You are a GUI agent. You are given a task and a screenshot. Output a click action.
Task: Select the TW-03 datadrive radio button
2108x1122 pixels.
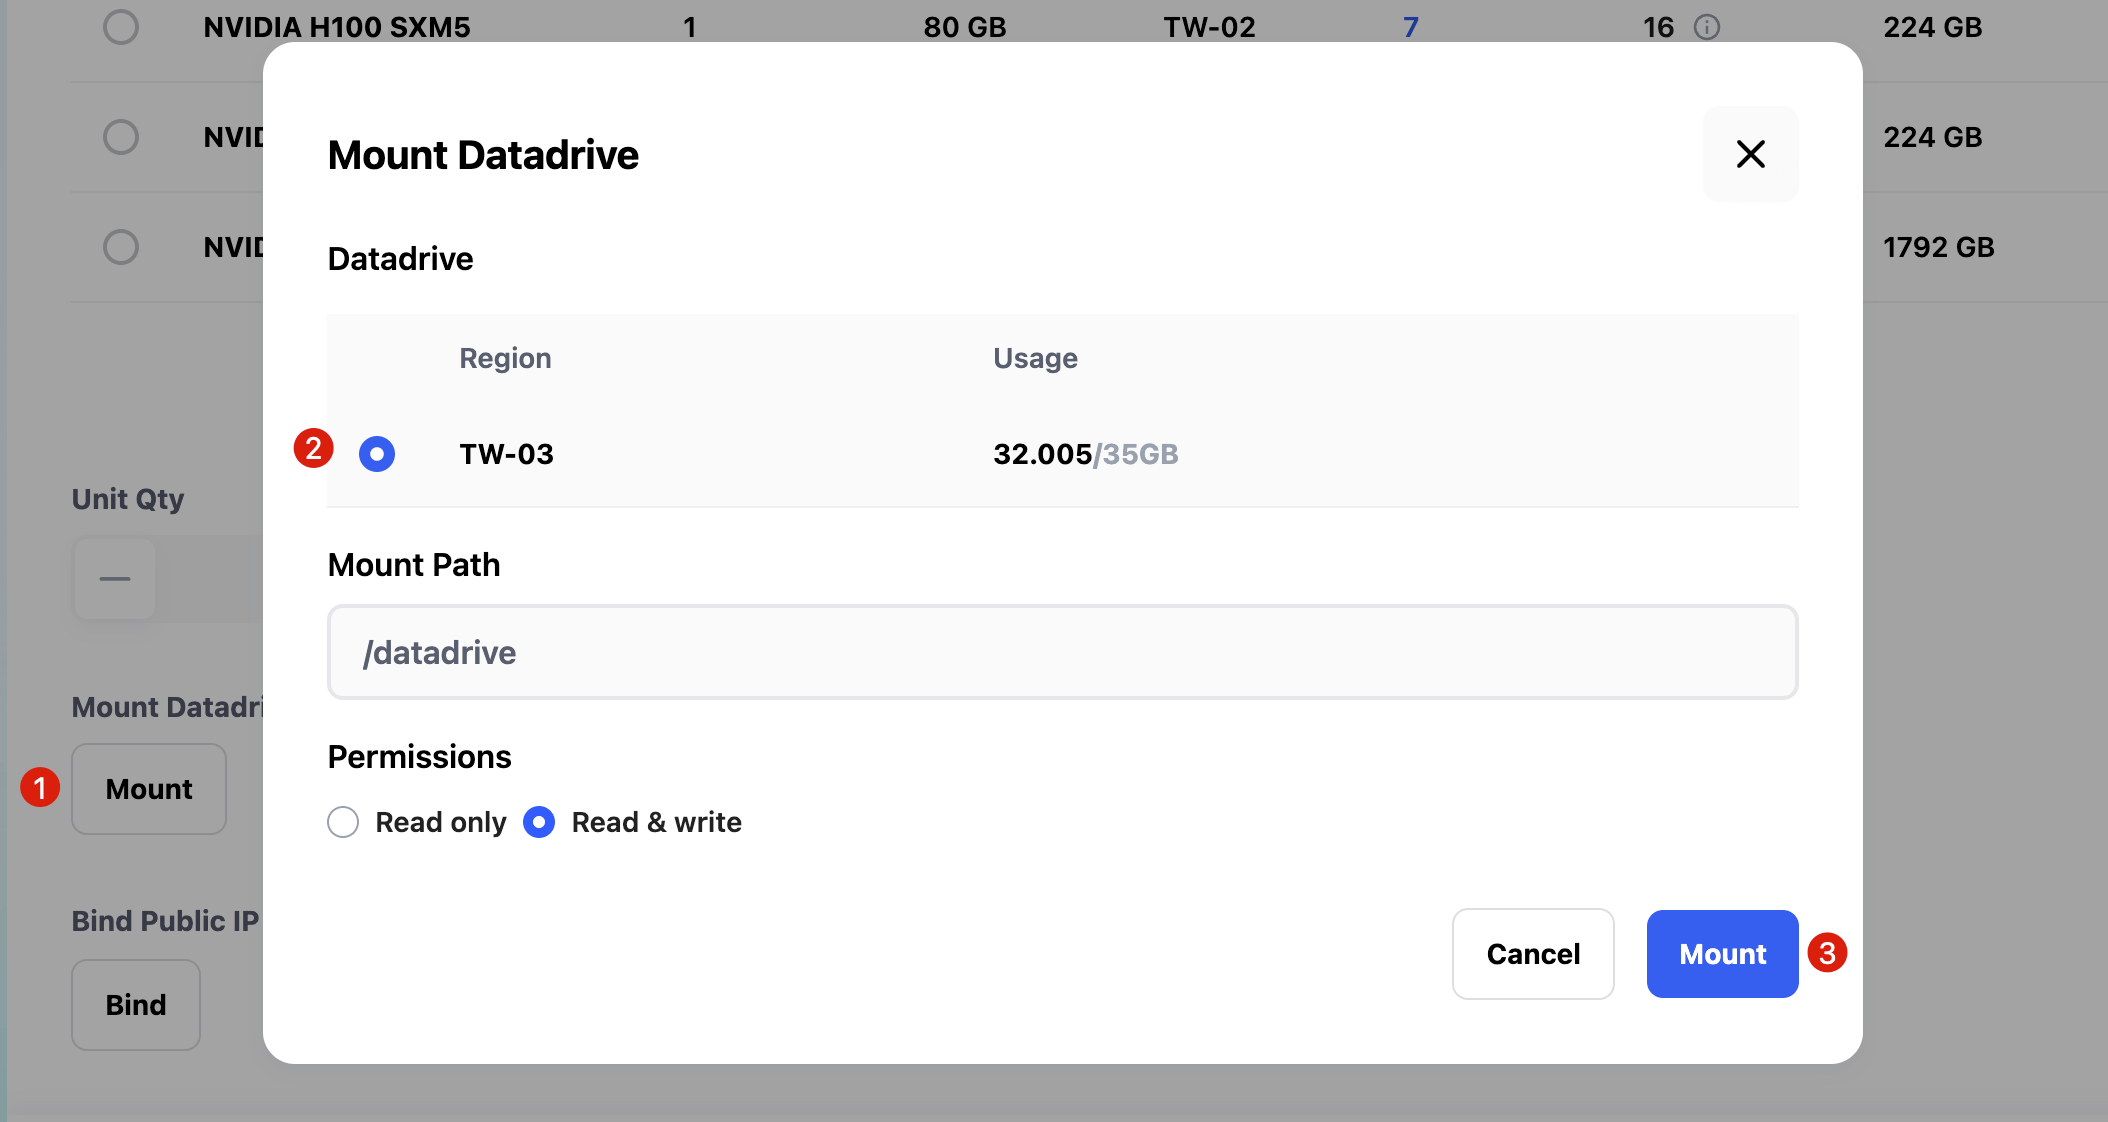(x=377, y=454)
